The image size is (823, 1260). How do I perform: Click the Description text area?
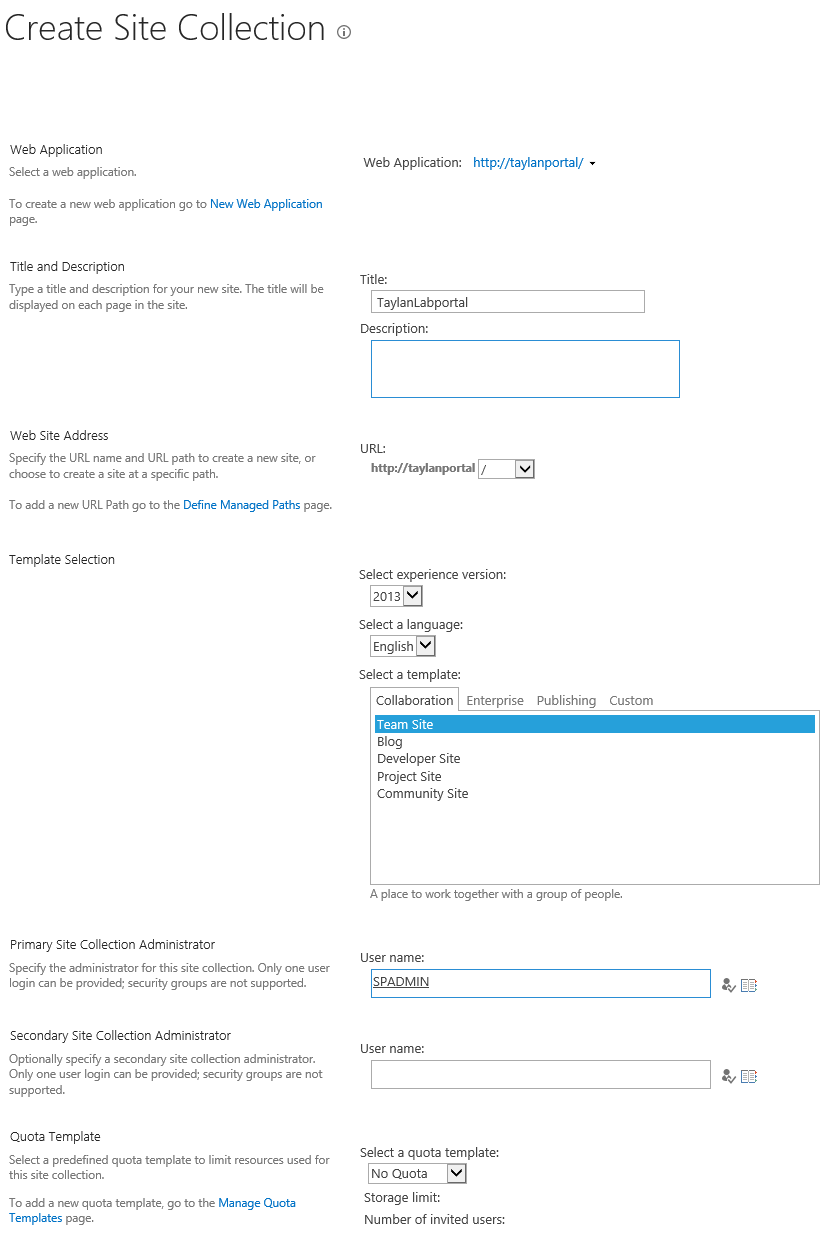click(525, 369)
